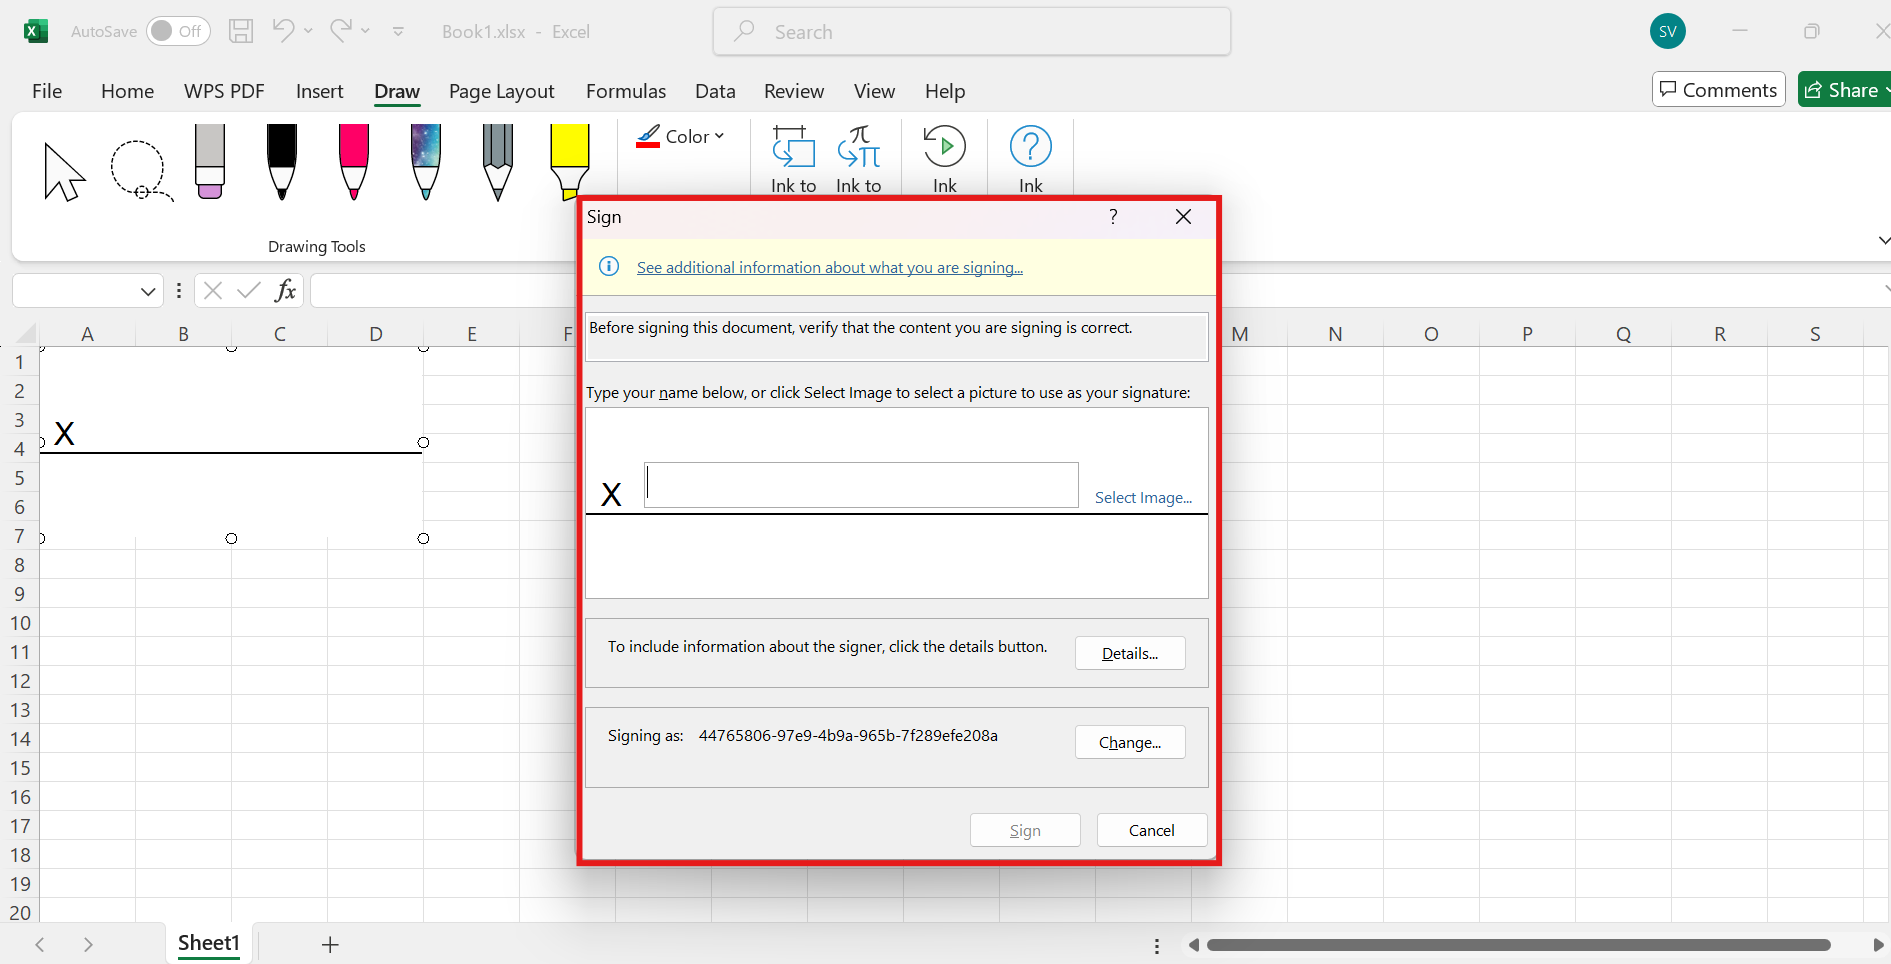The image size is (1891, 964).
Task: Cancel the formula bar entry
Action: 213,291
